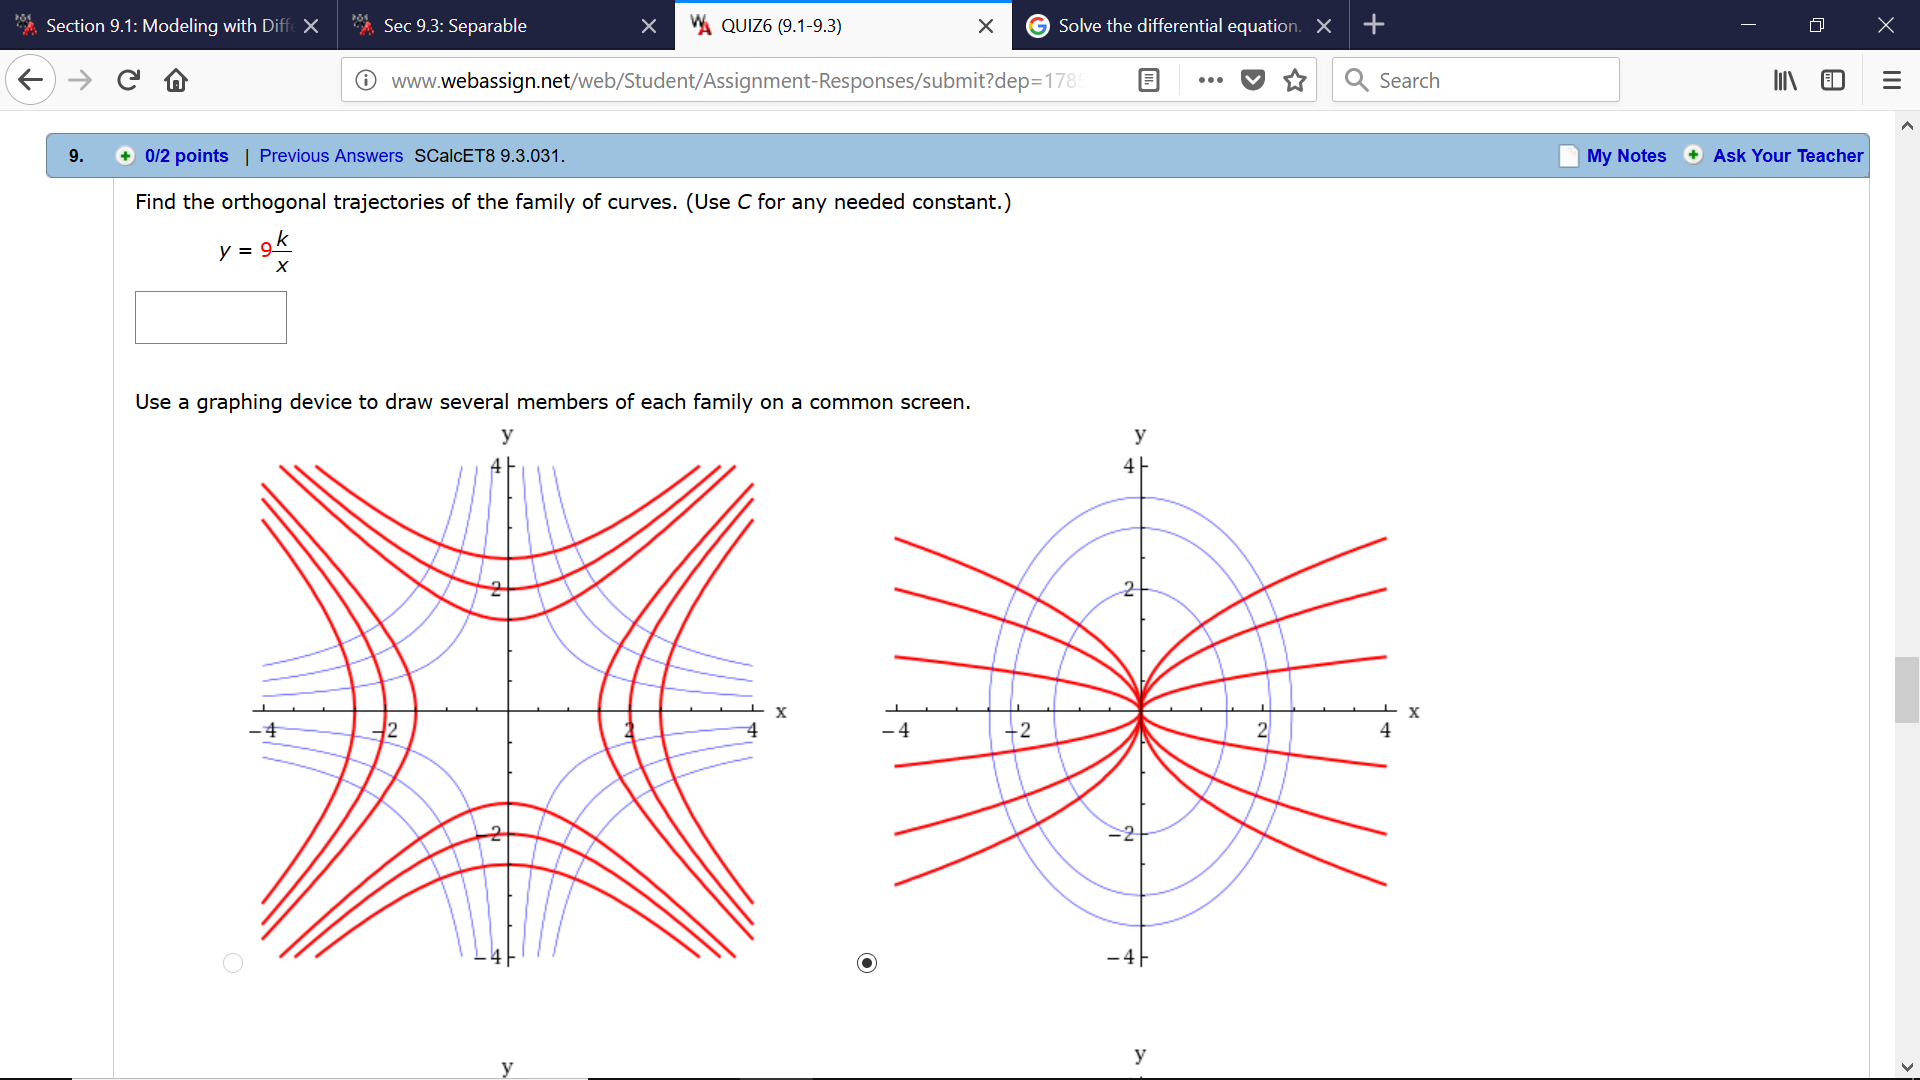Click the Solve the differential equation tab
Screen dimensions: 1920x1080
tap(1180, 25)
